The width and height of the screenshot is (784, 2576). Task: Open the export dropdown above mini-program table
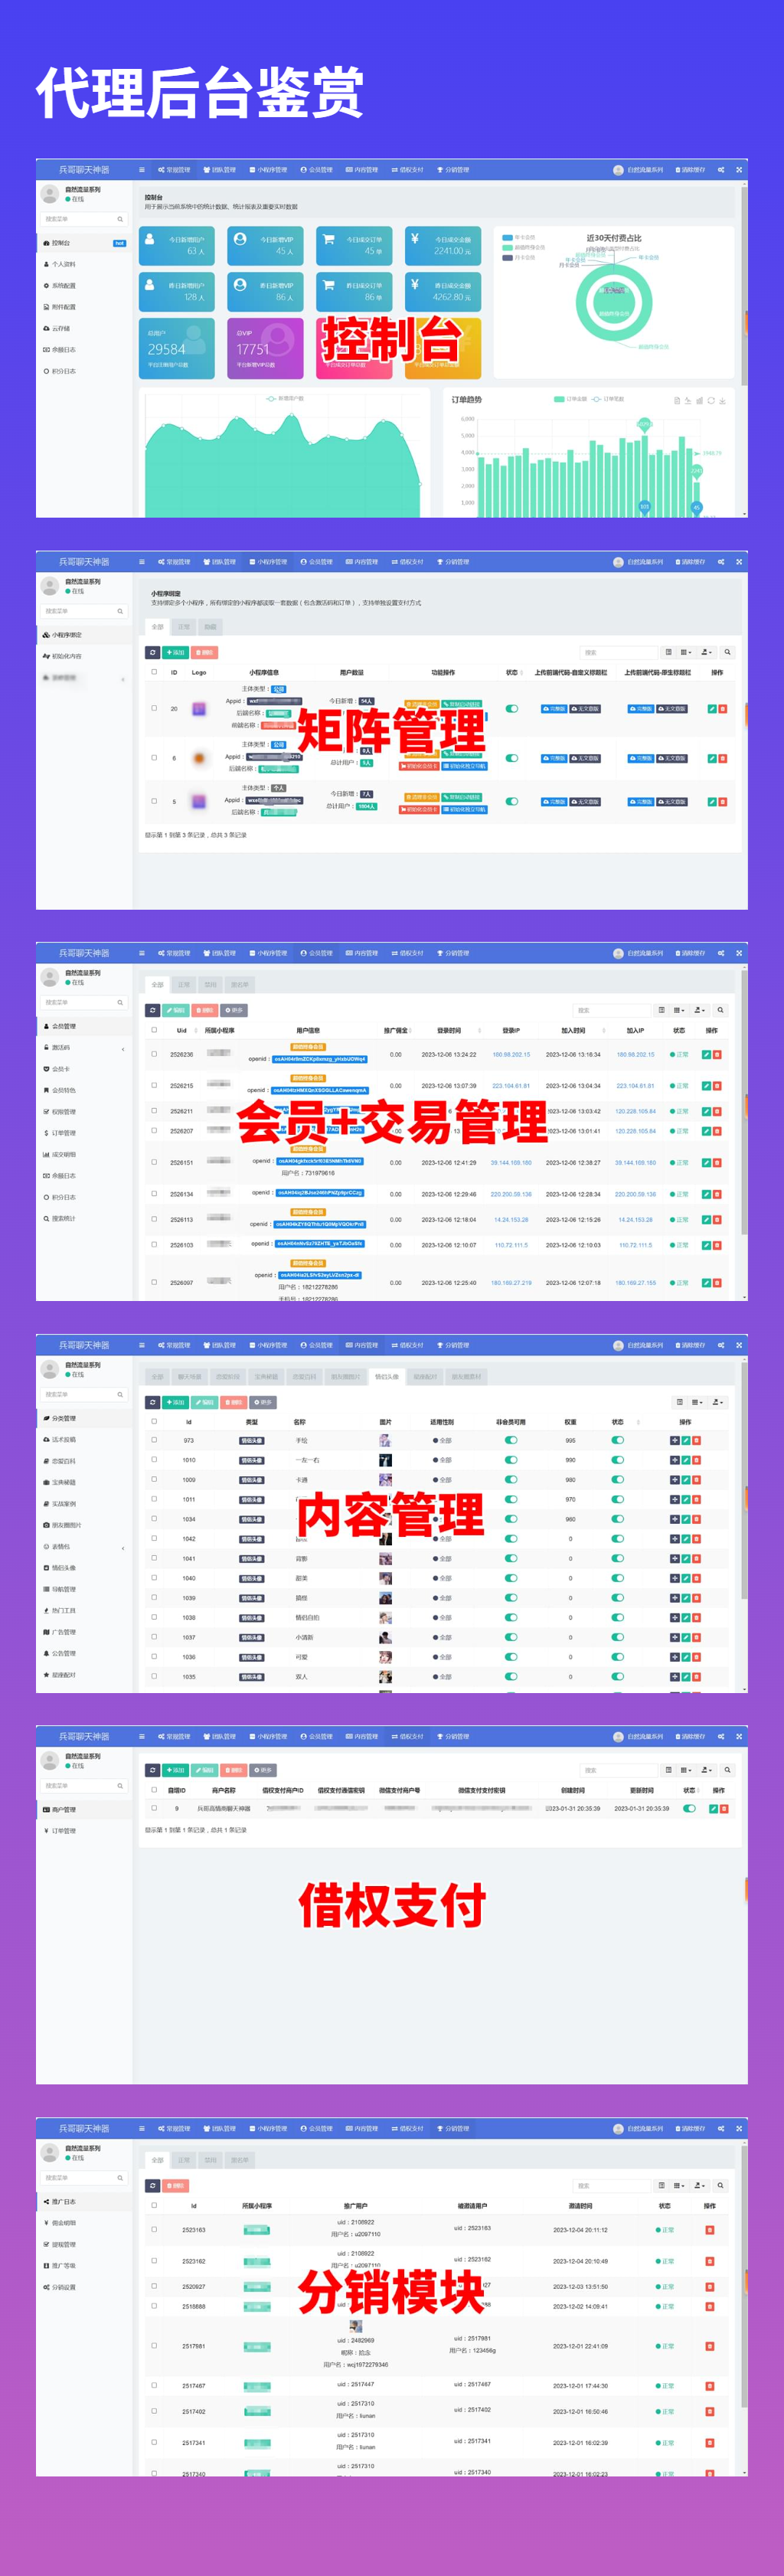pyautogui.click(x=706, y=652)
